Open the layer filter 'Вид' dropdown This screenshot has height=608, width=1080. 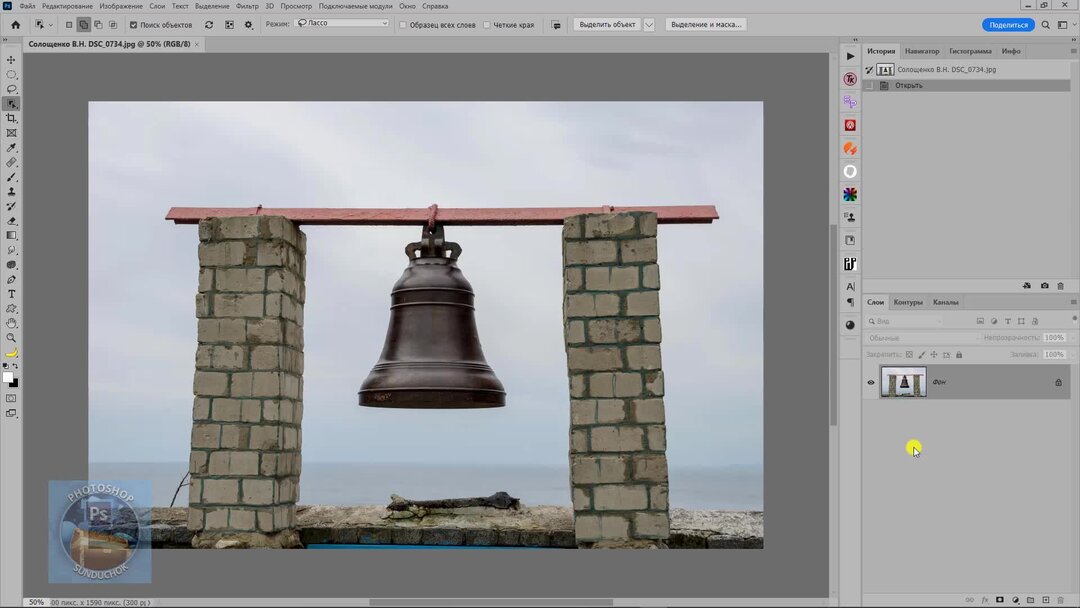tap(904, 322)
